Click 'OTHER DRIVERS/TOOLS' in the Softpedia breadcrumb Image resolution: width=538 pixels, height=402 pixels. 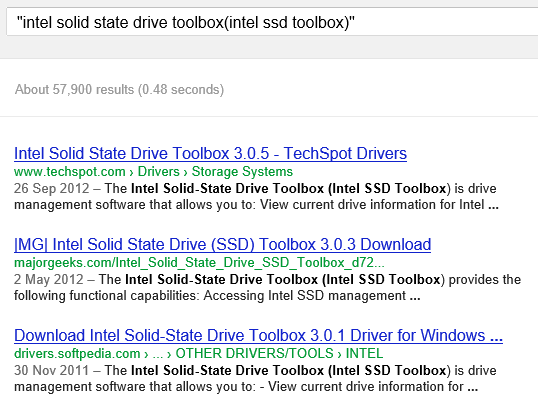[254, 354]
